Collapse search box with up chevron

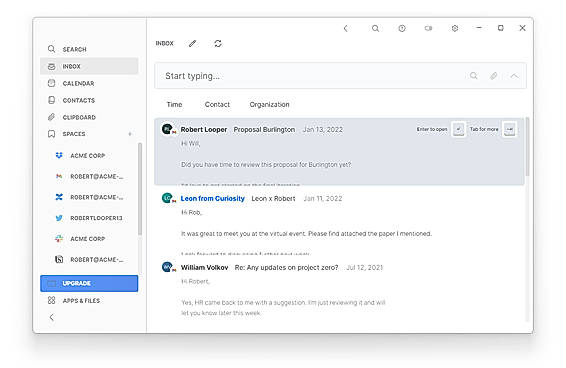pyautogui.click(x=514, y=76)
